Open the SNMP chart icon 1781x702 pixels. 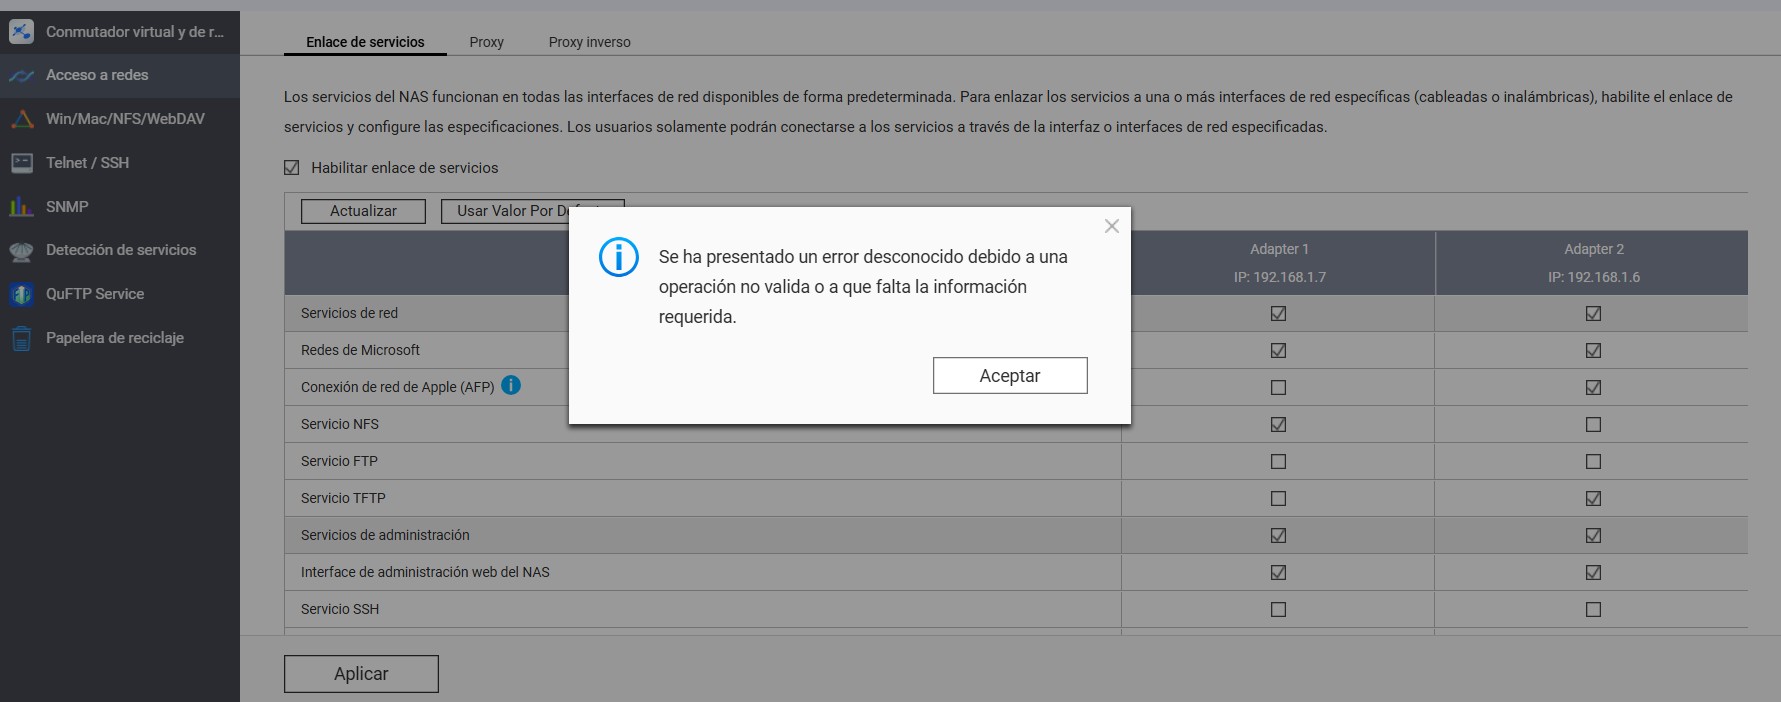click(x=21, y=207)
